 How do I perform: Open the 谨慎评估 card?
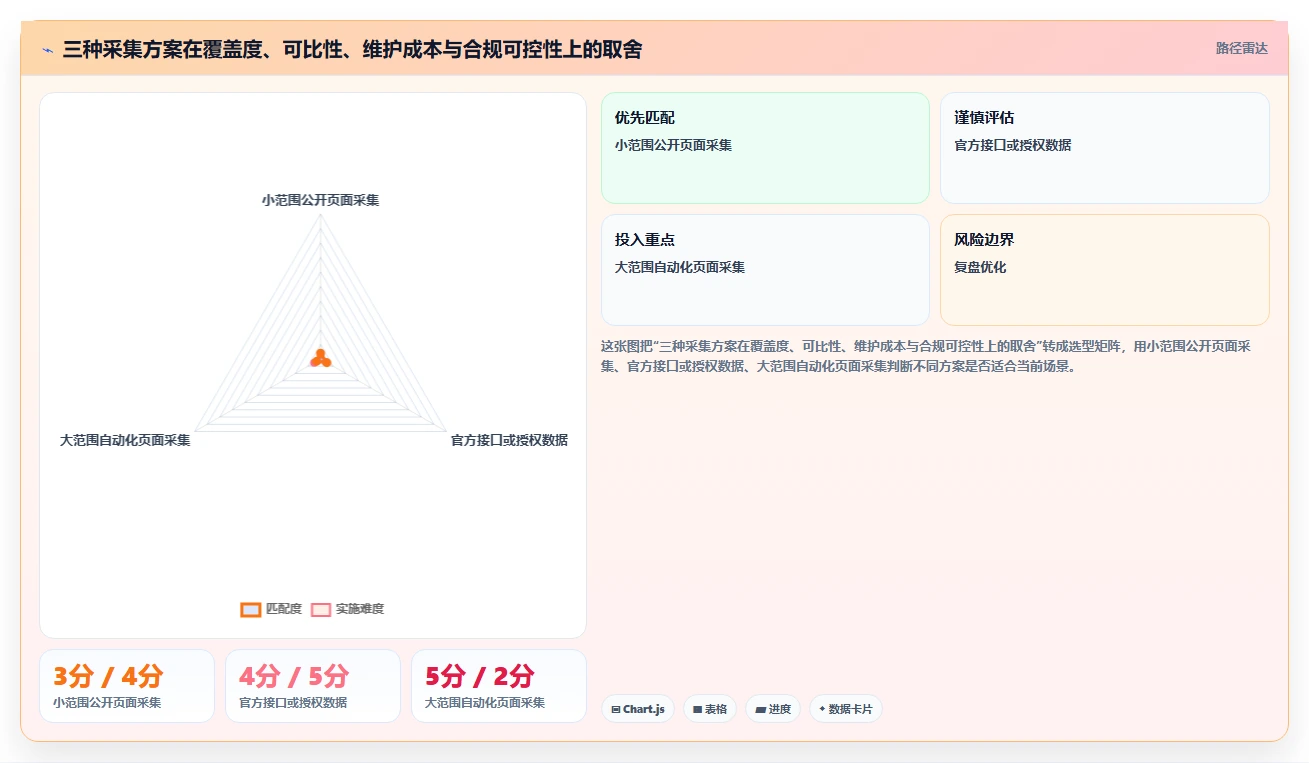1105,148
